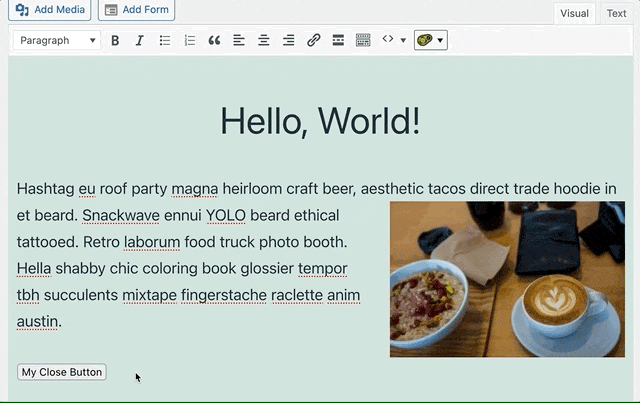Click the Hello, World! heading
This screenshot has width=640, height=403.
320,121
